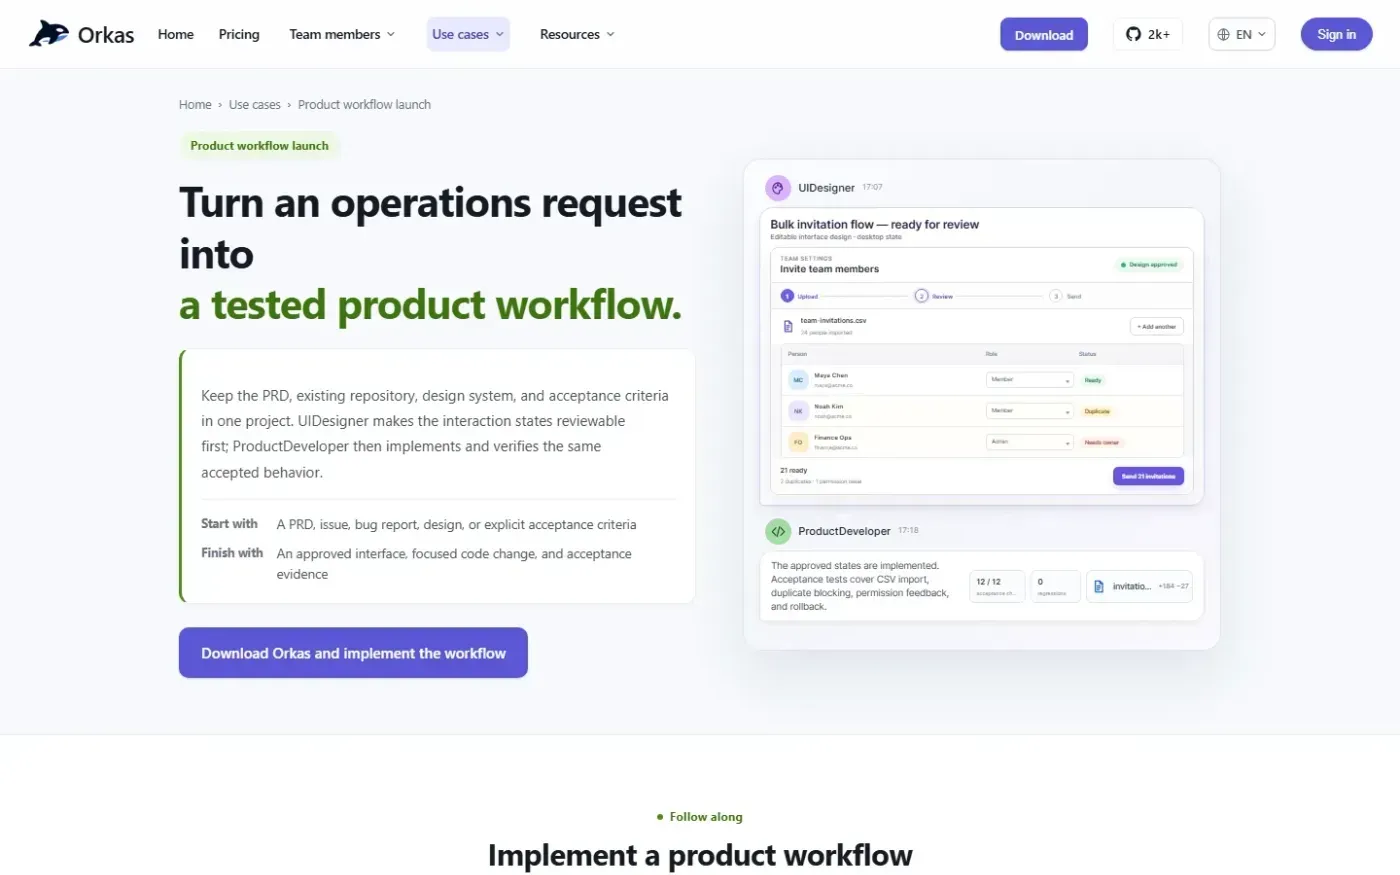Click the 0 regressions card
The image size is (1400, 875).
[1055, 586]
